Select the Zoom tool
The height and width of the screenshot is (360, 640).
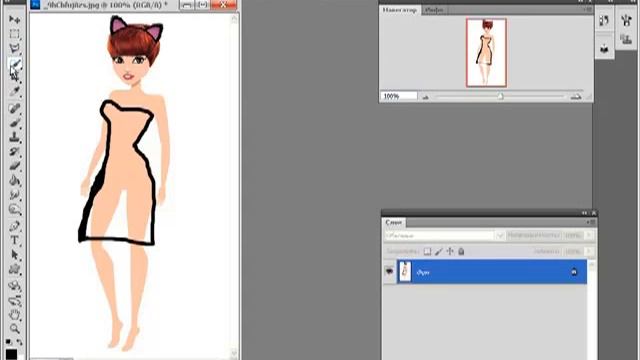click(14, 328)
